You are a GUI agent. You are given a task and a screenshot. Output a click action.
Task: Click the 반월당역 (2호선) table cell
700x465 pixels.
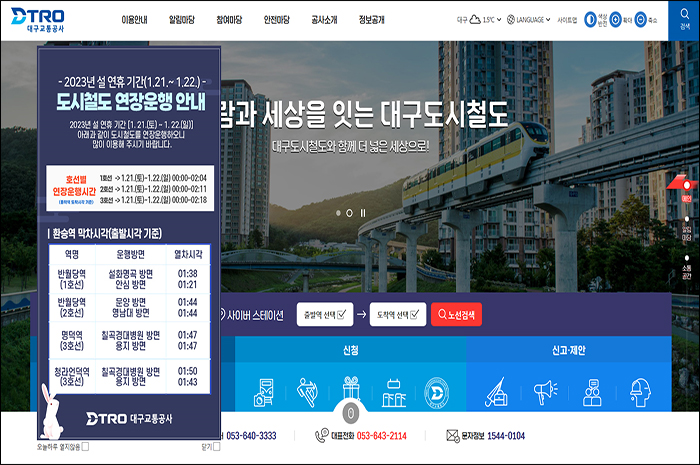pos(72,307)
